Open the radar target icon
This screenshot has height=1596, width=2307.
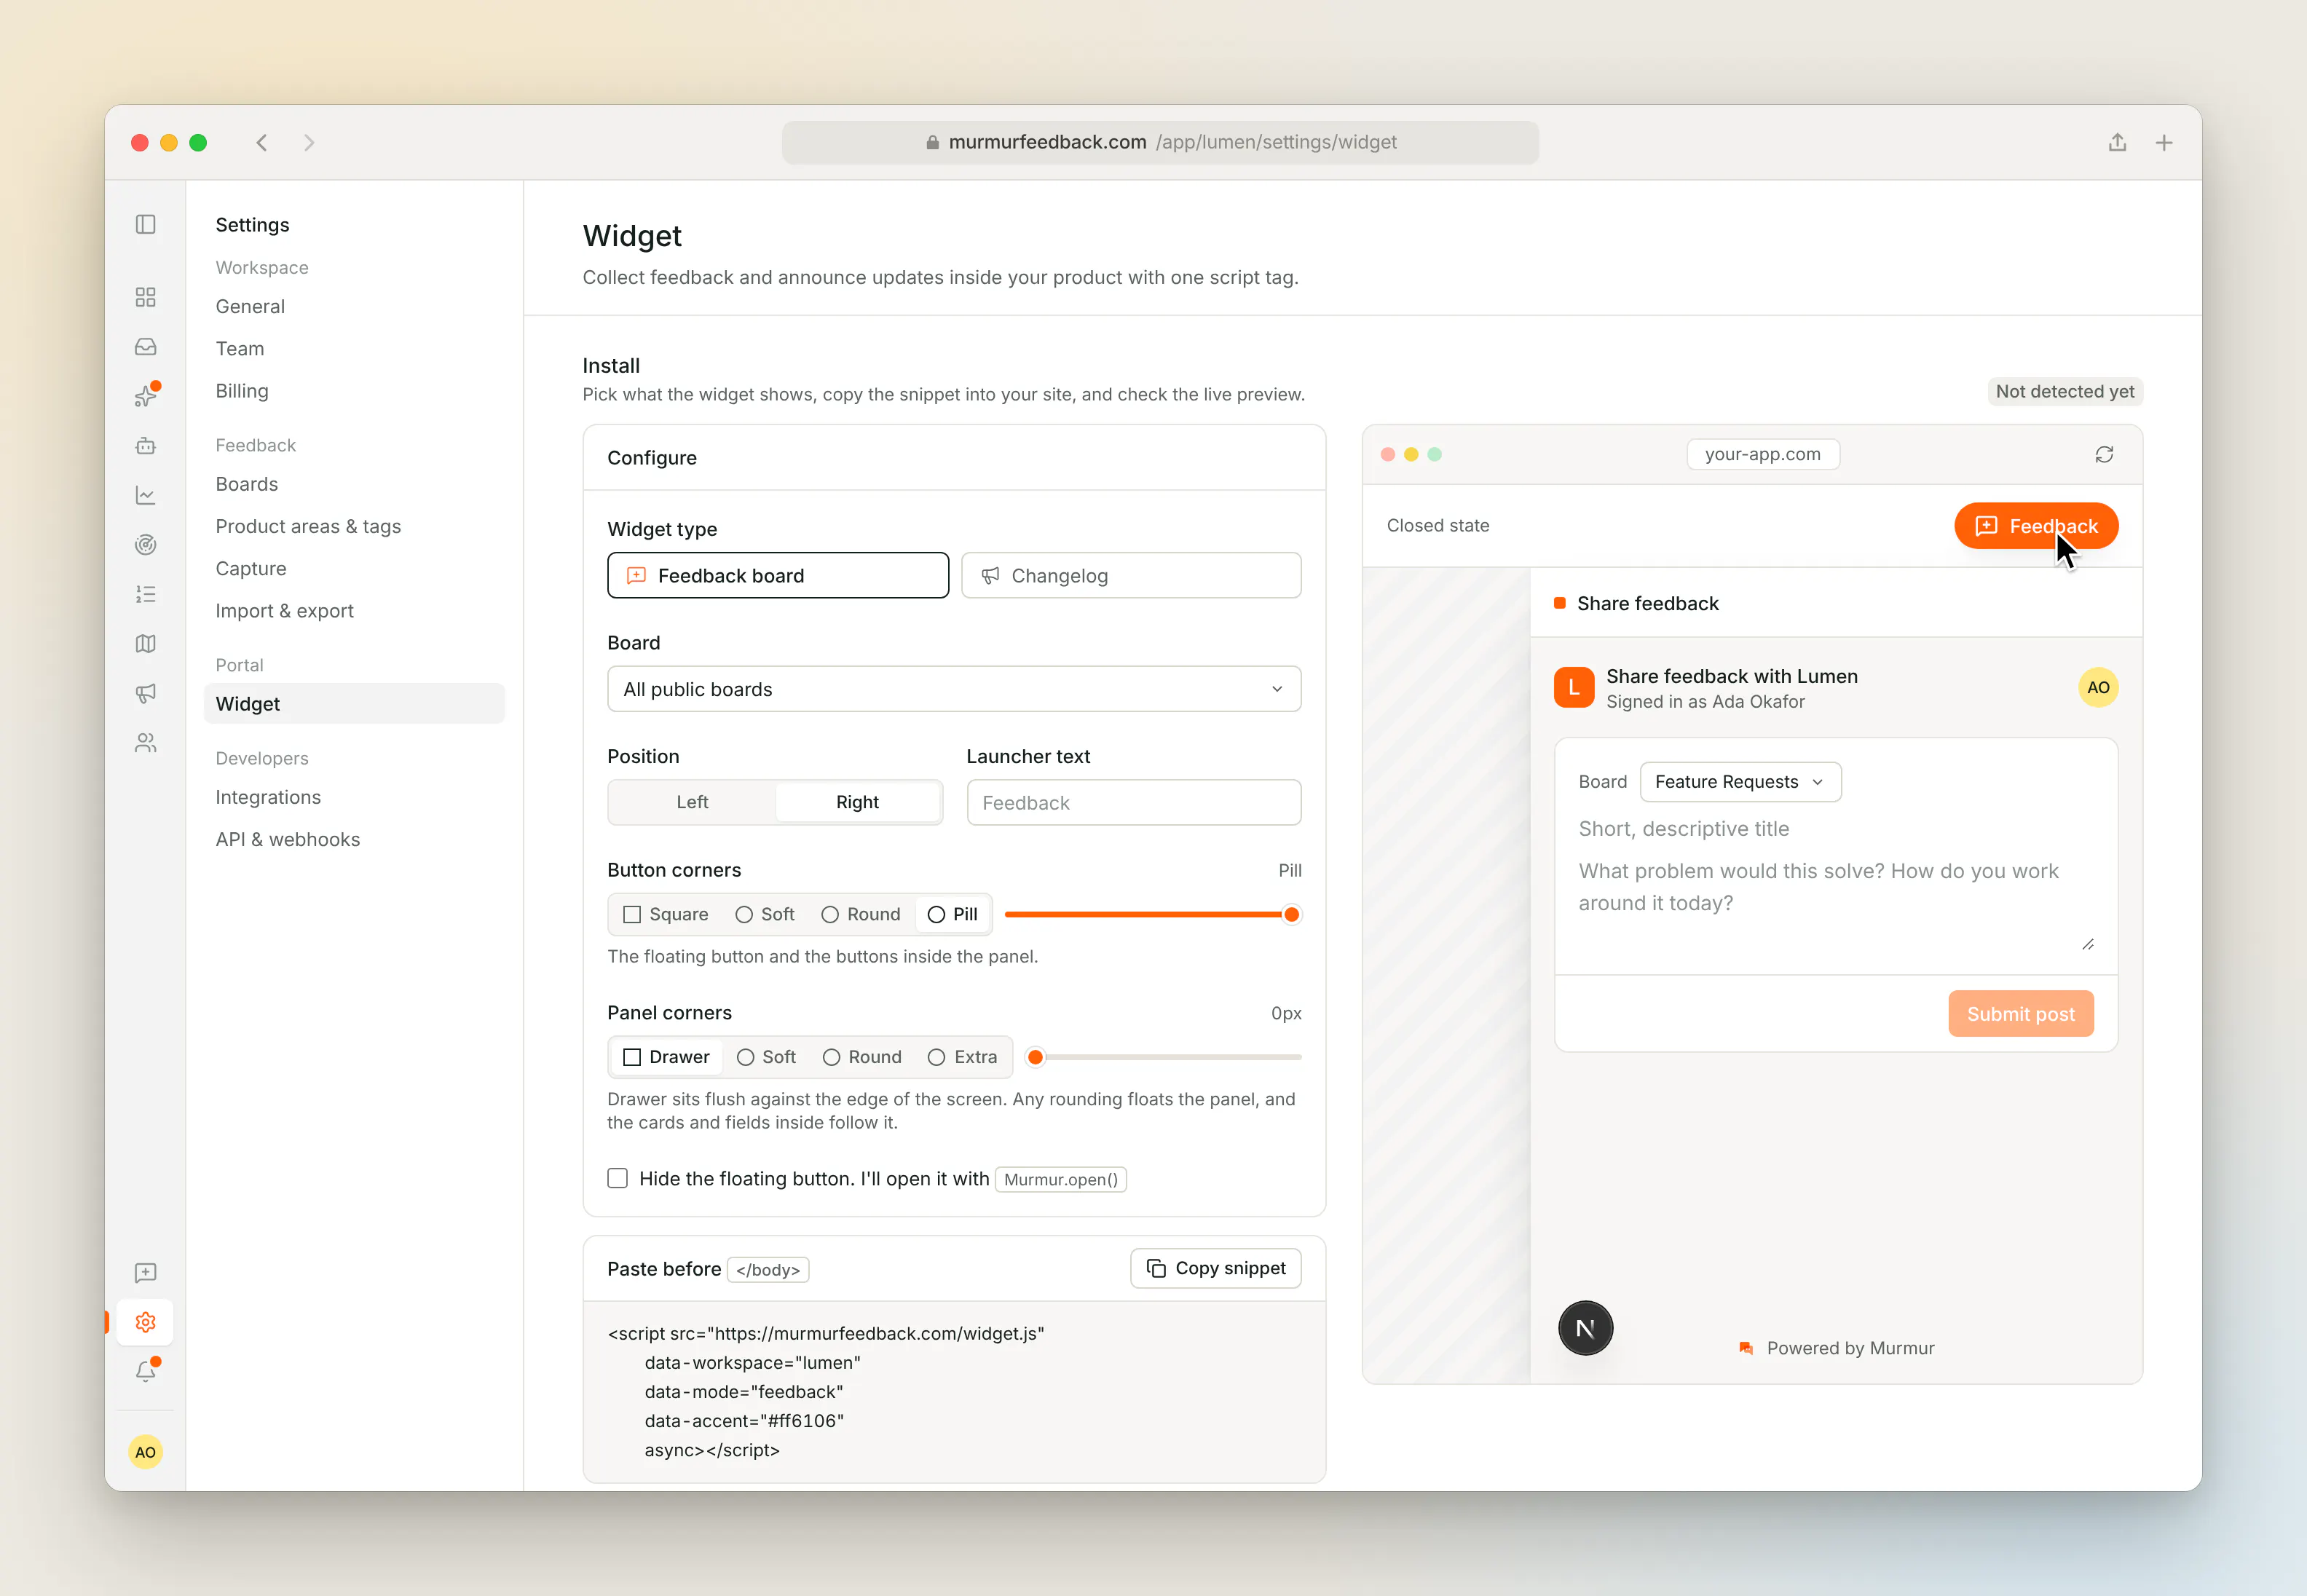pos(146,545)
